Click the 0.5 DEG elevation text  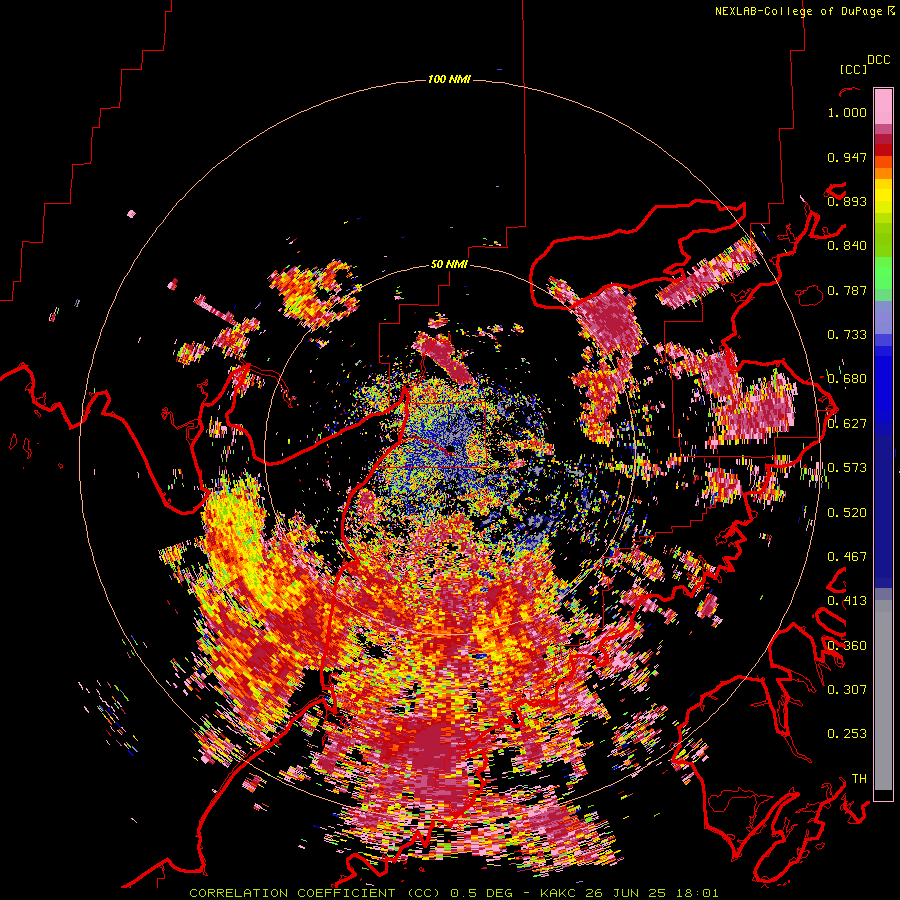click(481, 893)
